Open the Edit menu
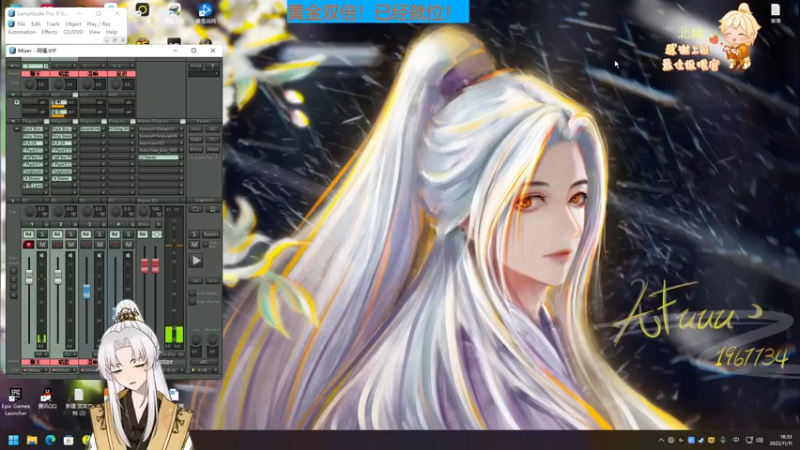 coord(36,24)
